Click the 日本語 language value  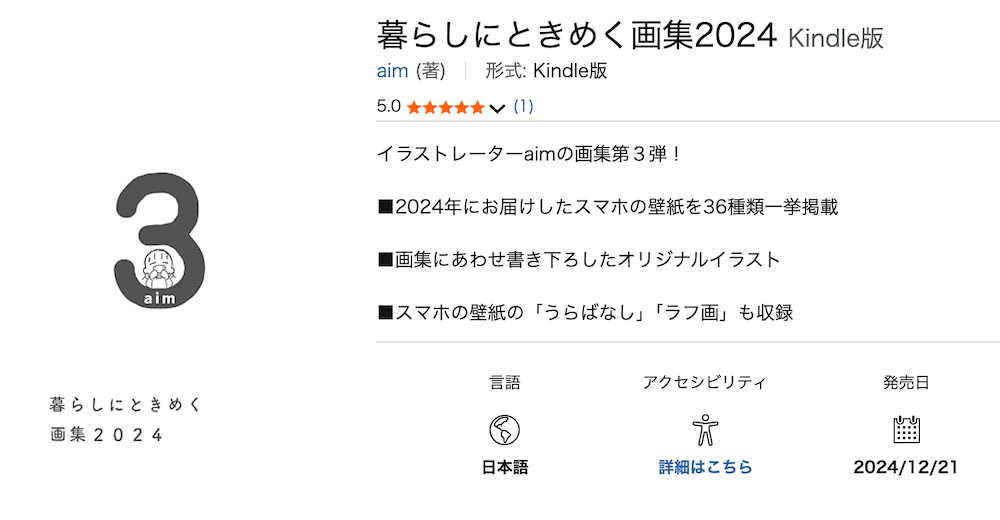coord(504,467)
